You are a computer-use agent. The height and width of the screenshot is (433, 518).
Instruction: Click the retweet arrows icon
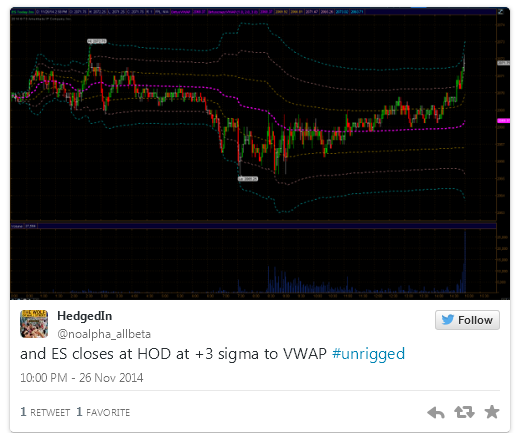pos(464,412)
